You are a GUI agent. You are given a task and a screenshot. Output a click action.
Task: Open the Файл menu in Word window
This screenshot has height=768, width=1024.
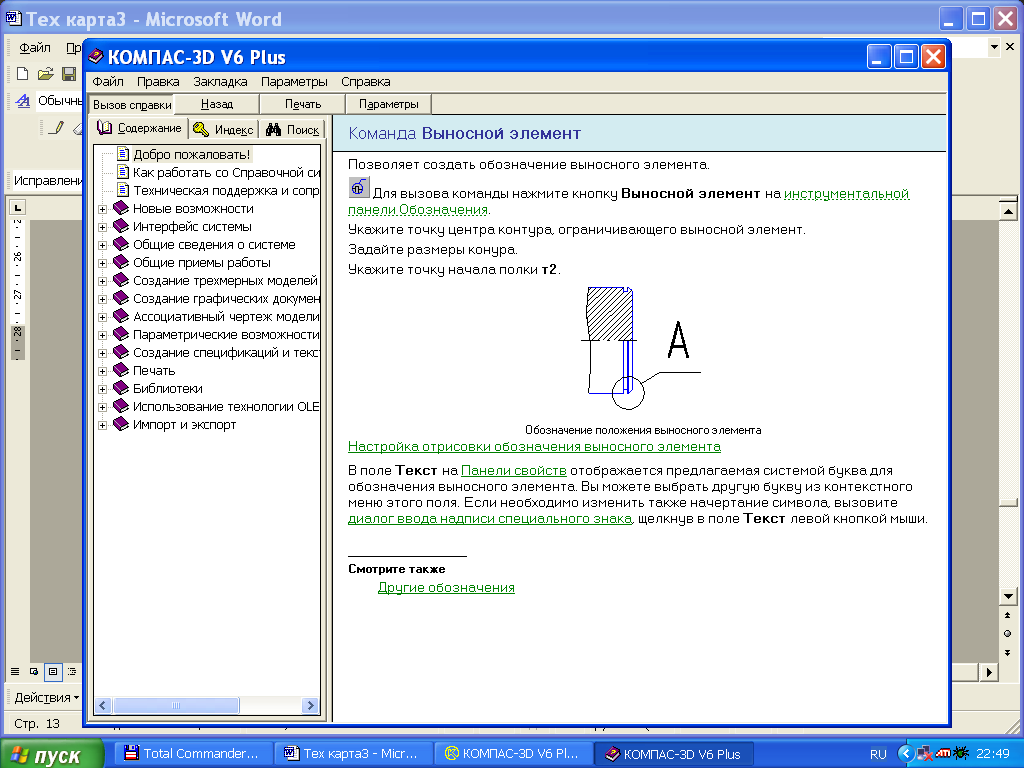click(35, 48)
